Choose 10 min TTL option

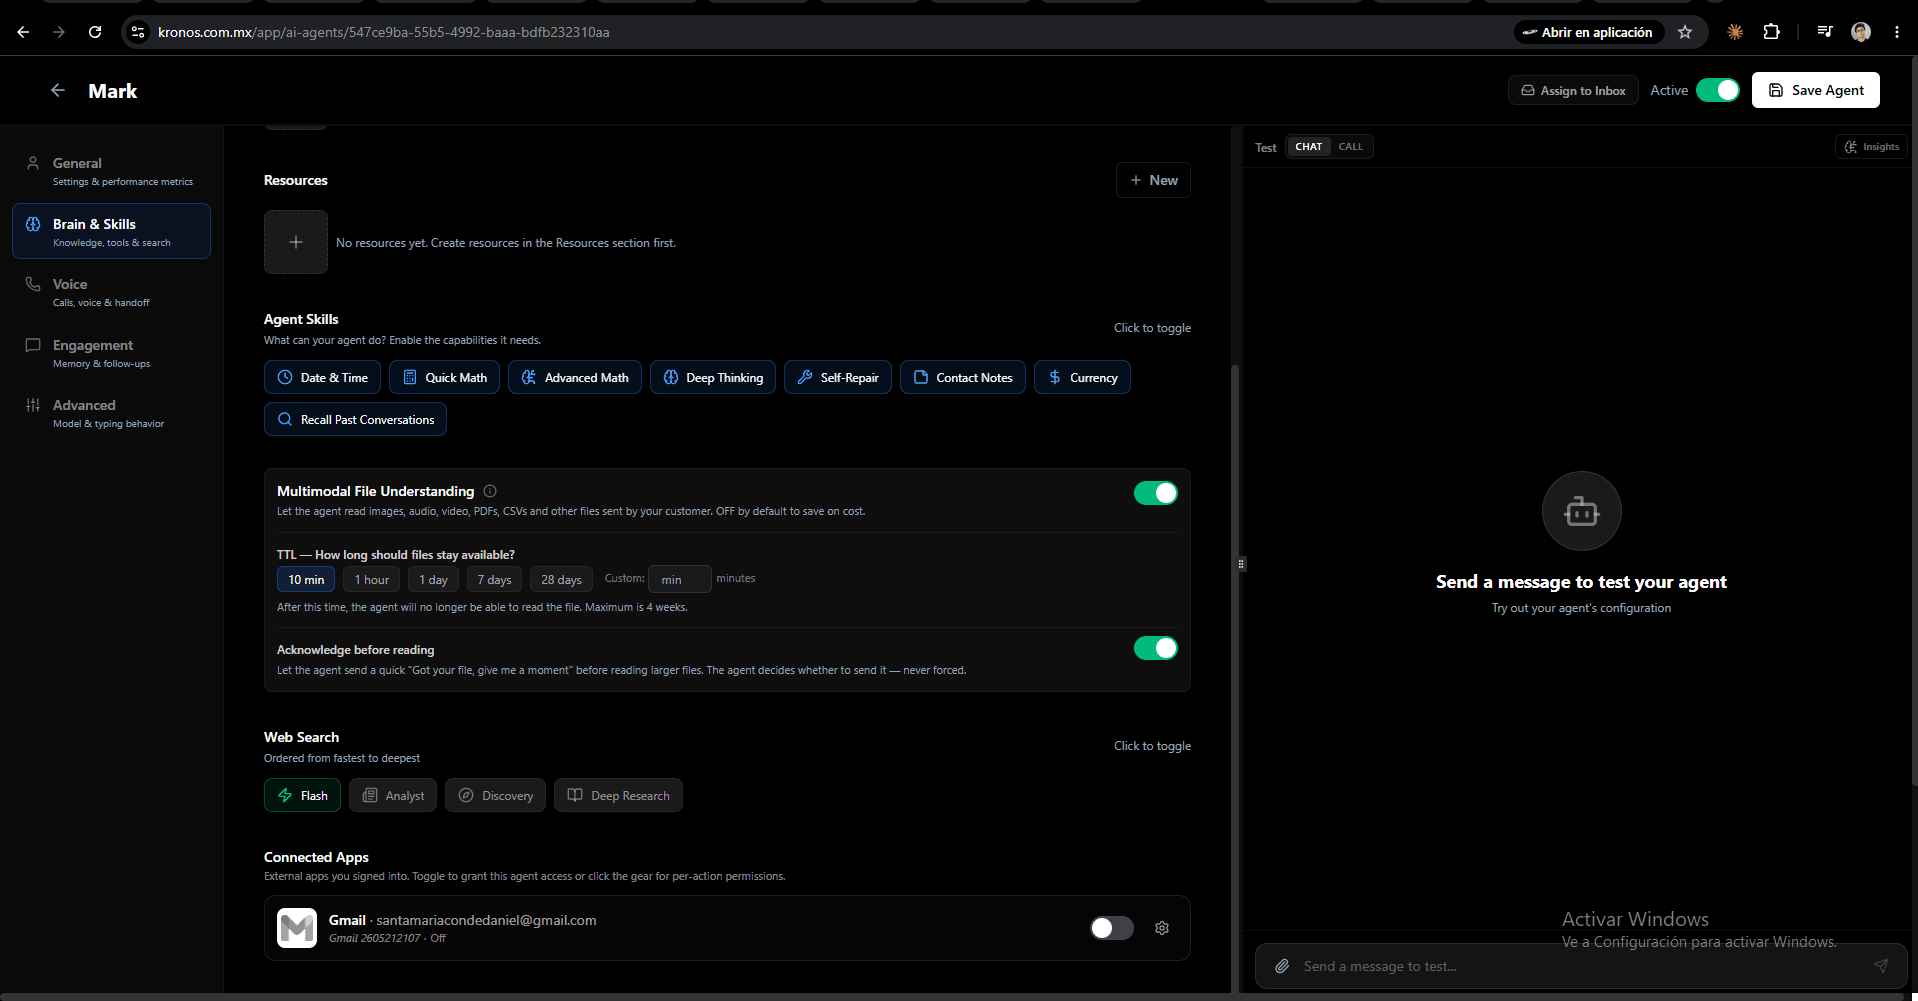[x=306, y=579]
